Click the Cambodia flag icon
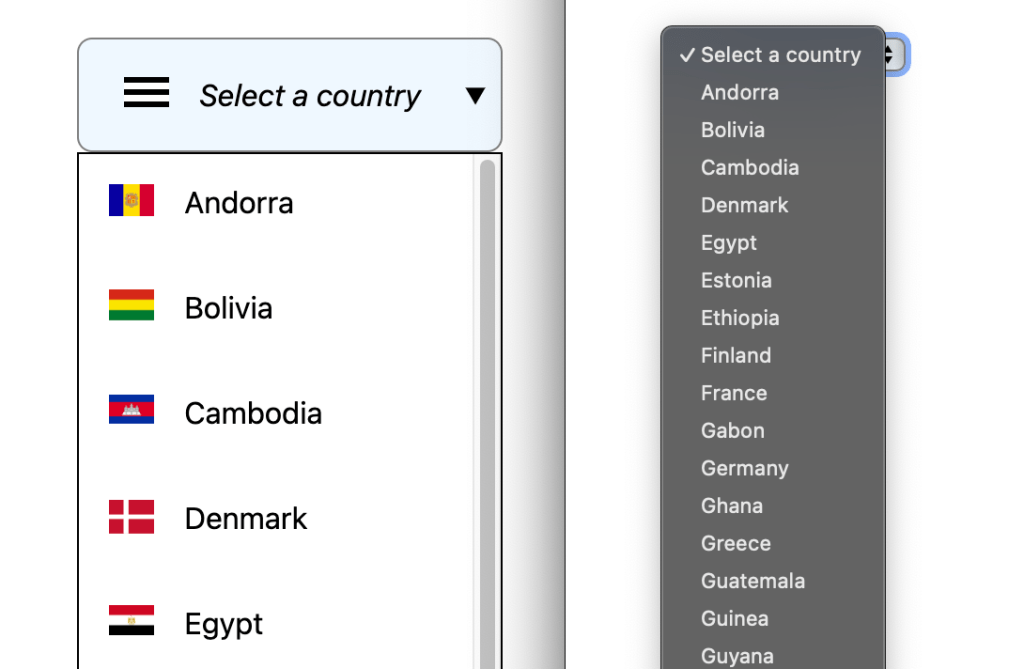Image resolution: width=1024 pixels, height=669 pixels. 131,409
